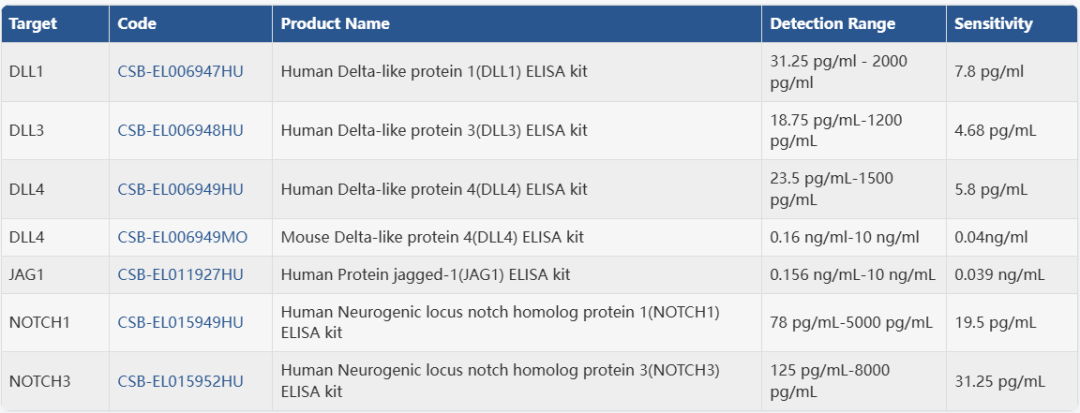The height and width of the screenshot is (413, 1080).
Task: Click the Product Name column header
Action: 335,24
